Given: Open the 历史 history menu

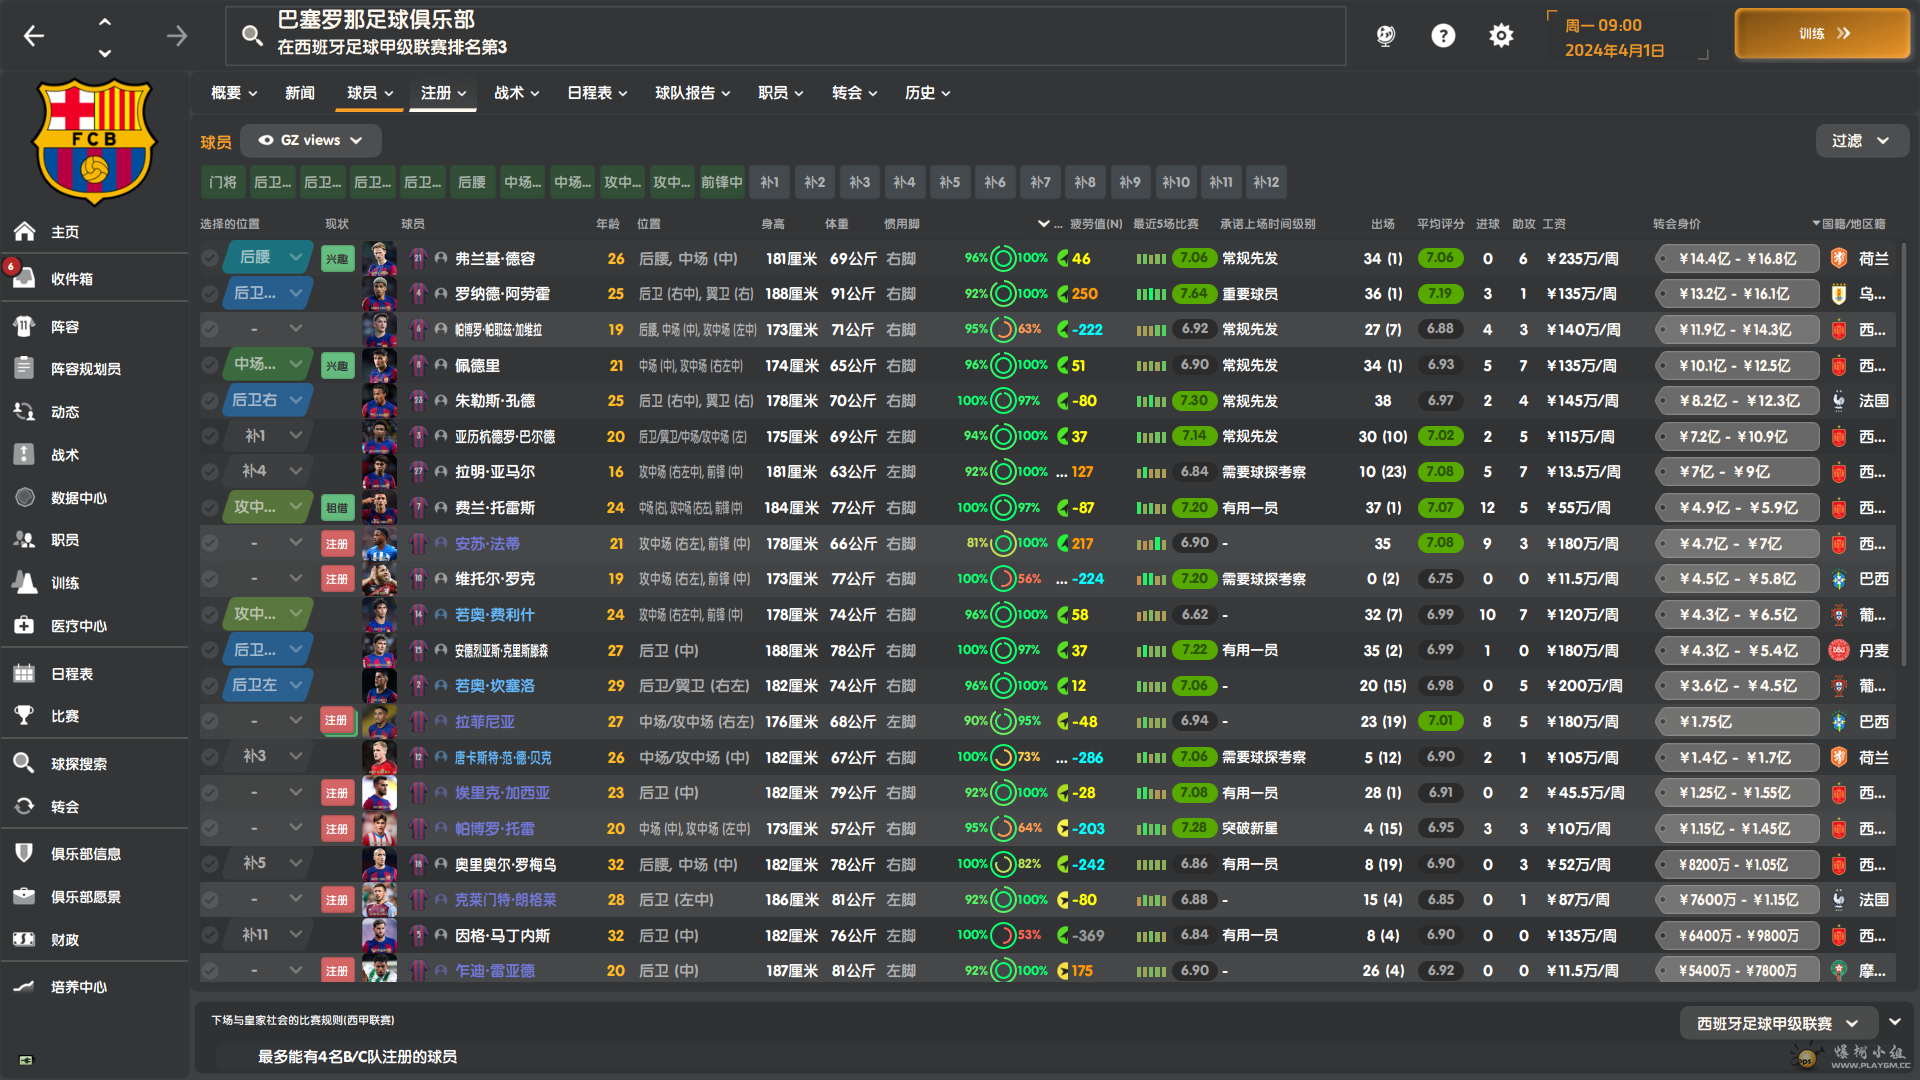Looking at the screenshot, I should click(x=927, y=93).
